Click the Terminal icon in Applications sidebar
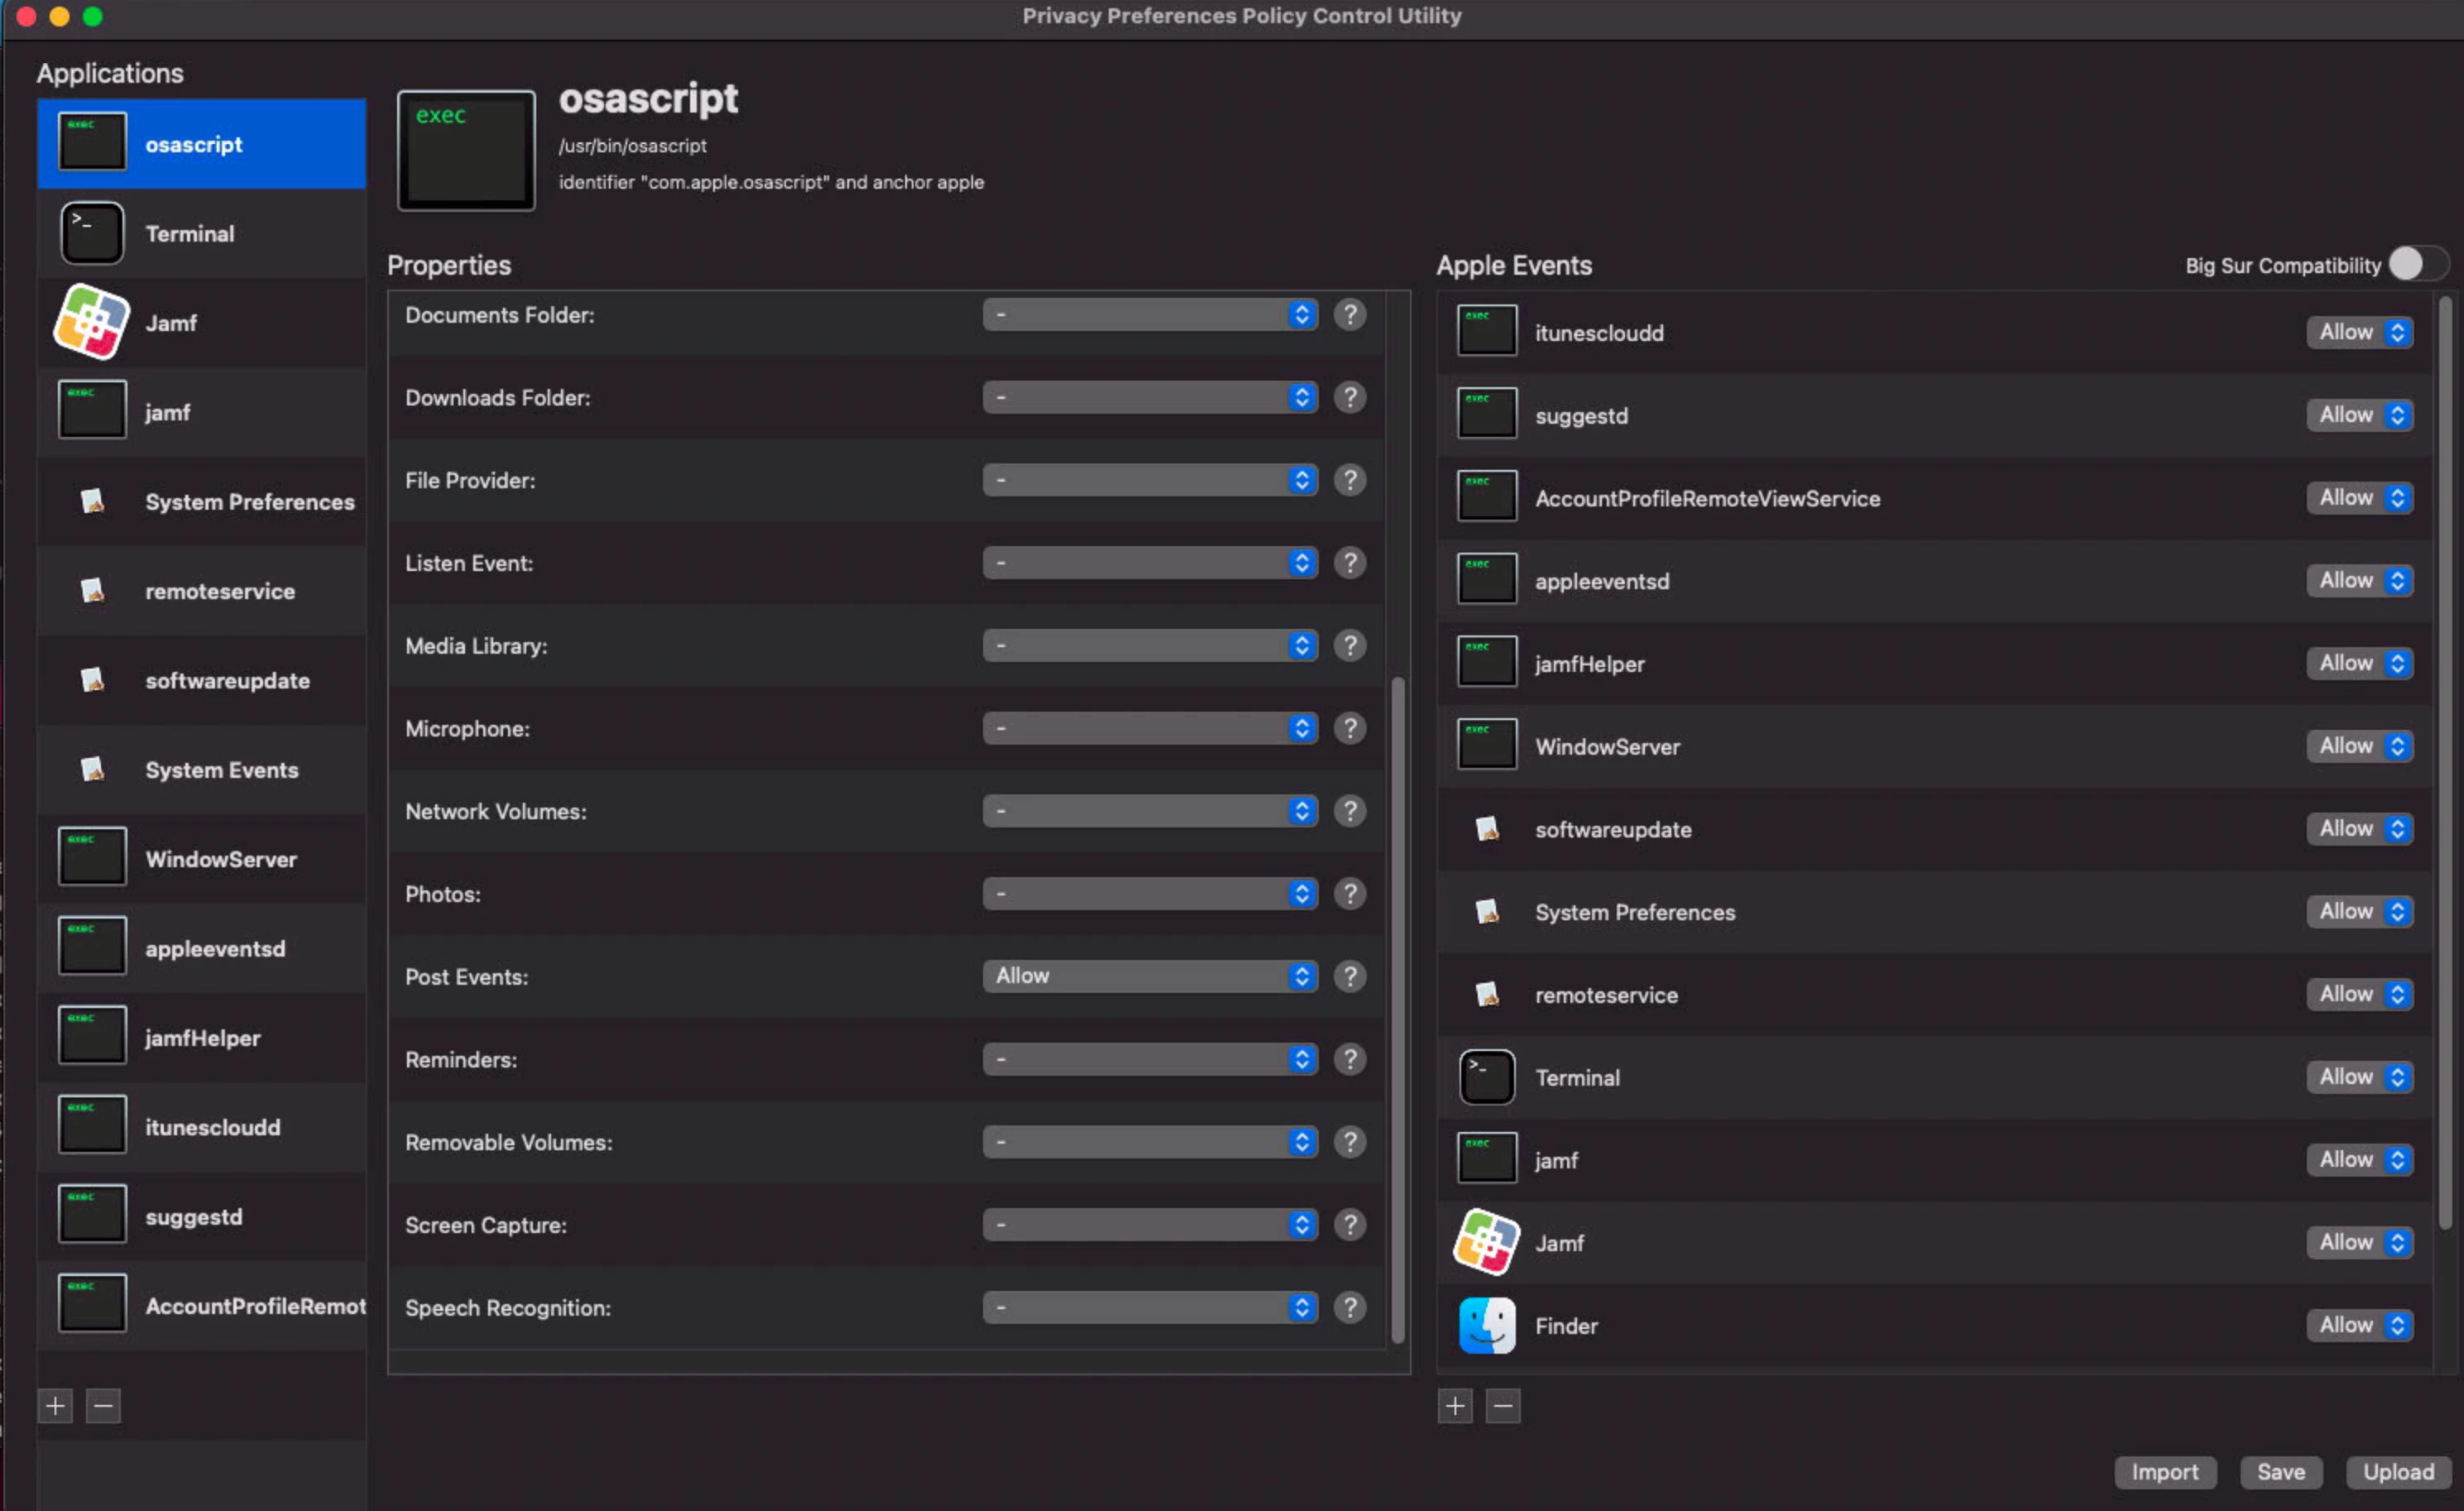This screenshot has width=2464, height=1511. 92,233
